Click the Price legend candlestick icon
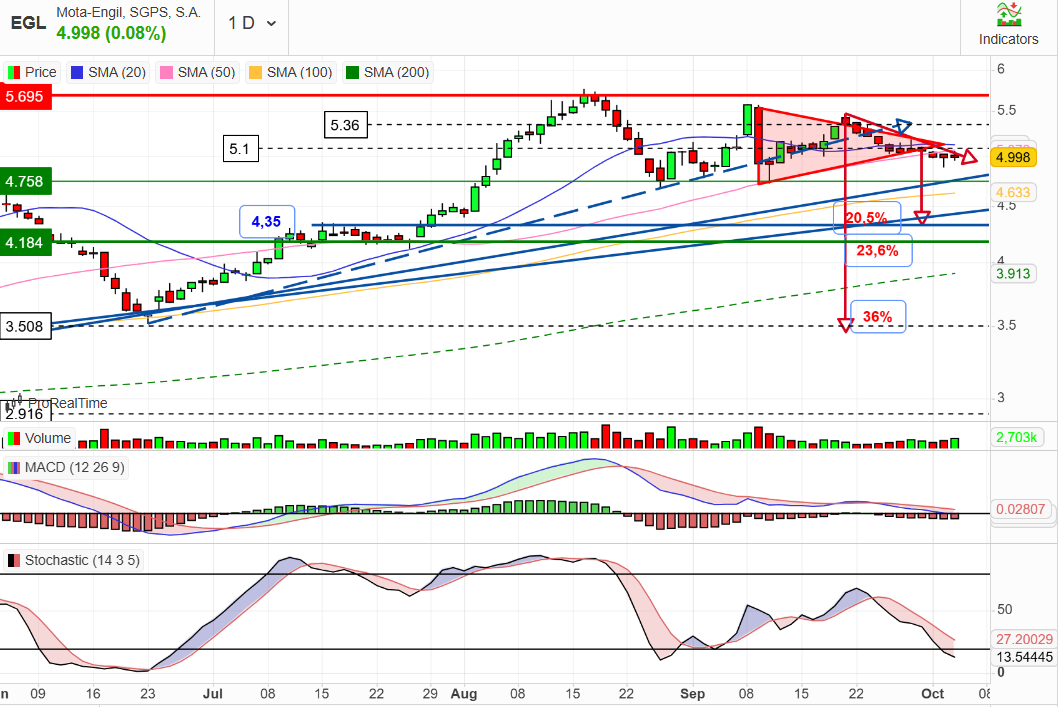The width and height of the screenshot is (1058, 707). pos(13,72)
